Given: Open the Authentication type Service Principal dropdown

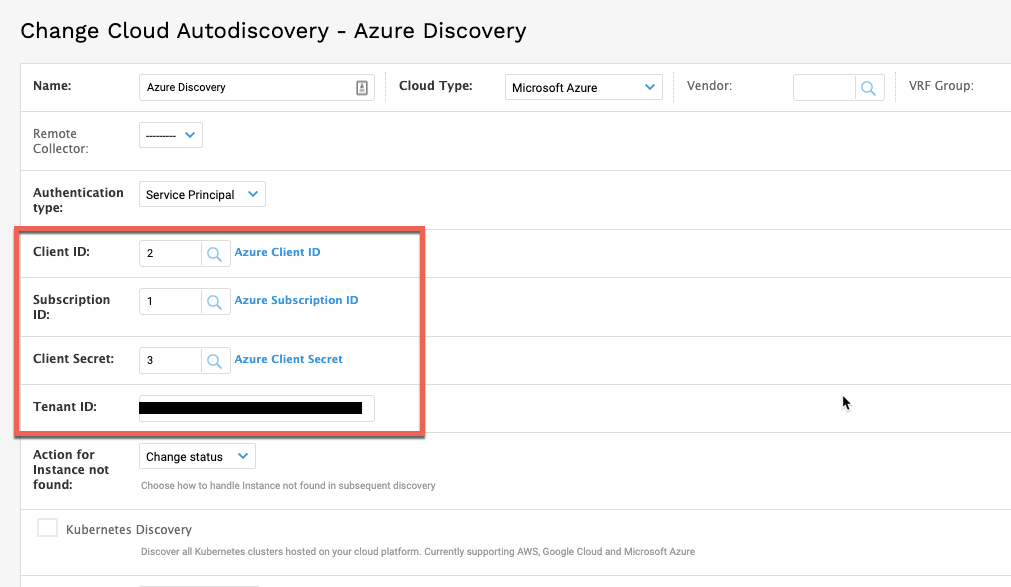Looking at the screenshot, I should pyautogui.click(x=202, y=194).
